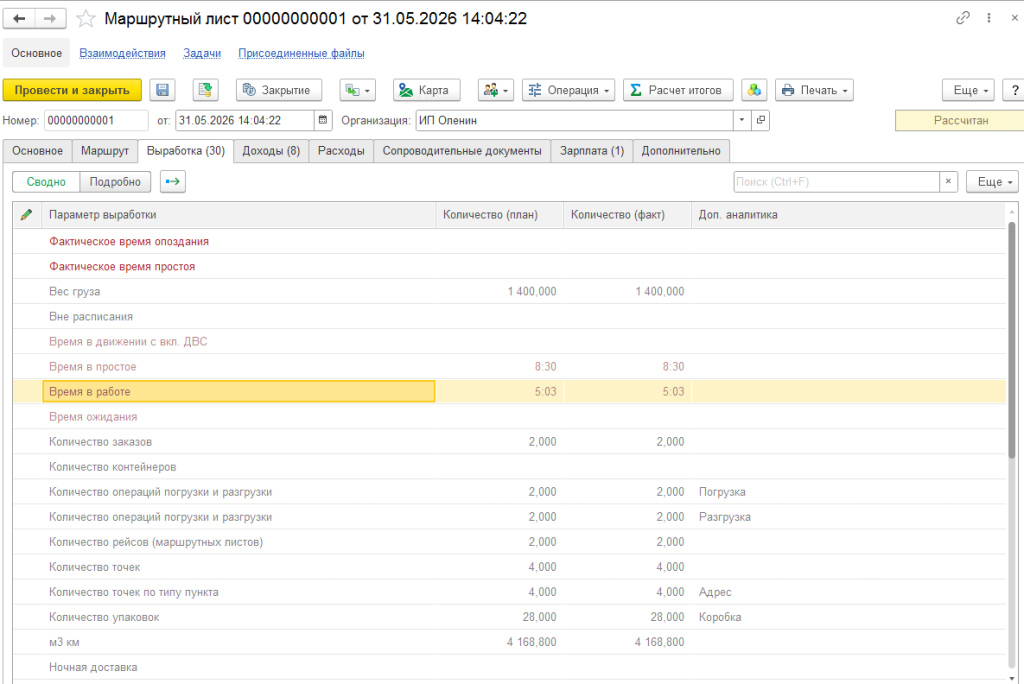Switch to the Доходы (8) tab
Image resolution: width=1024 pixels, height=684 pixels.
pos(271,151)
